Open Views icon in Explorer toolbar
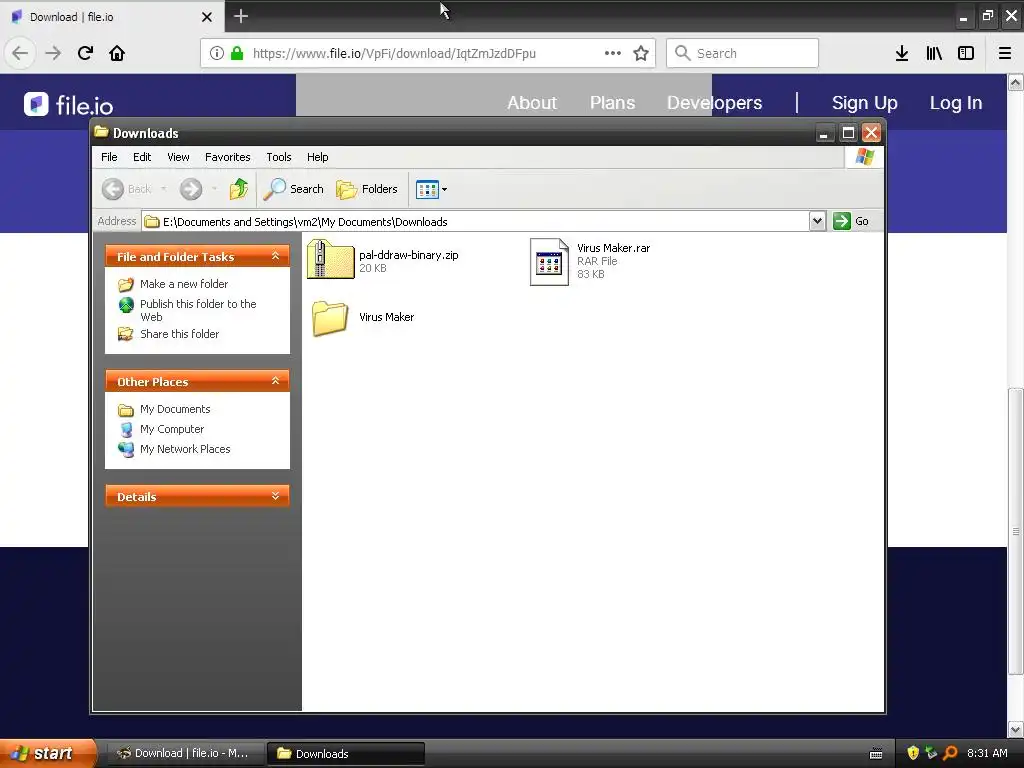This screenshot has width=1024, height=768. click(x=427, y=189)
